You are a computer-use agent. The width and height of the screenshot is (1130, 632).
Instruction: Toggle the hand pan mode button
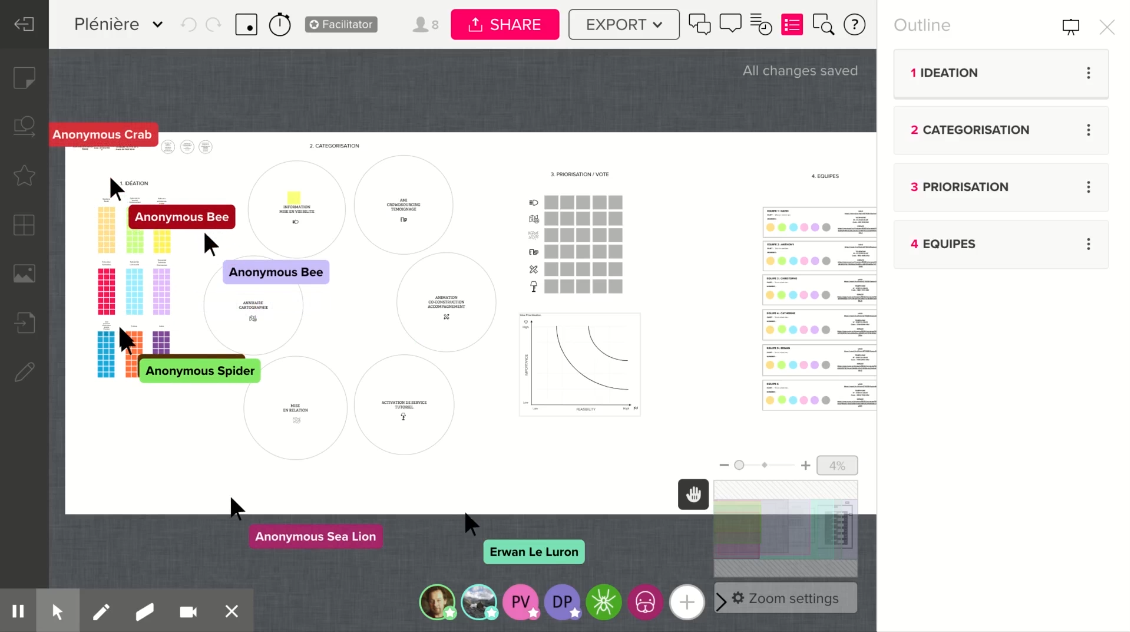coord(693,494)
